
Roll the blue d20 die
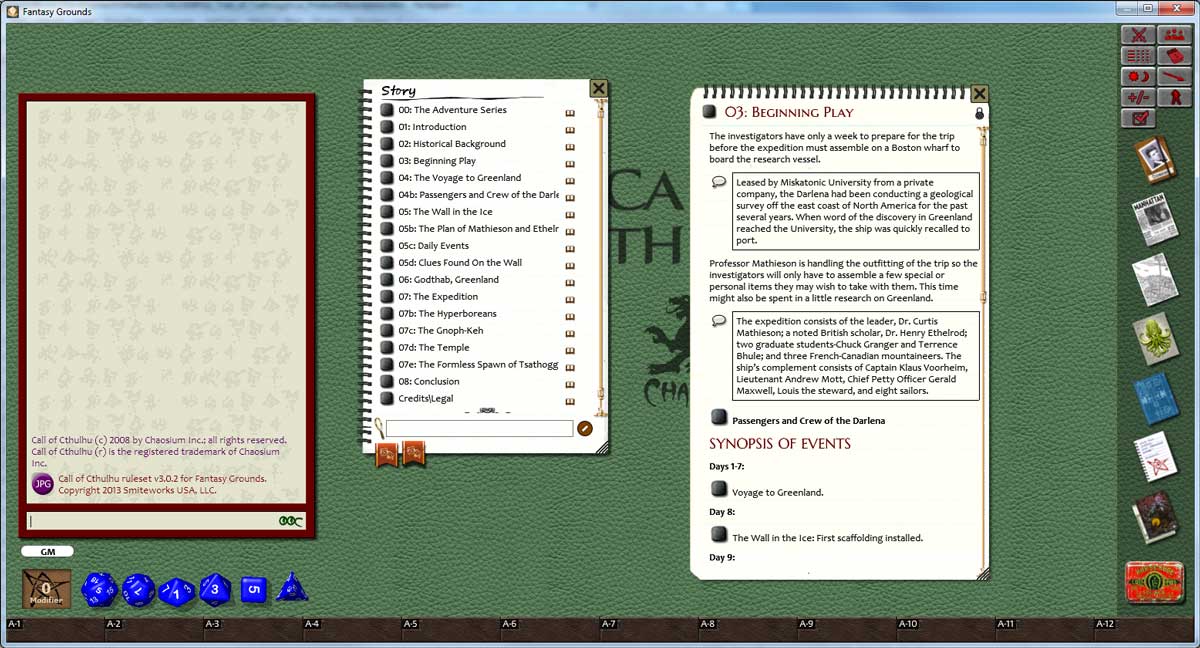tap(98, 588)
